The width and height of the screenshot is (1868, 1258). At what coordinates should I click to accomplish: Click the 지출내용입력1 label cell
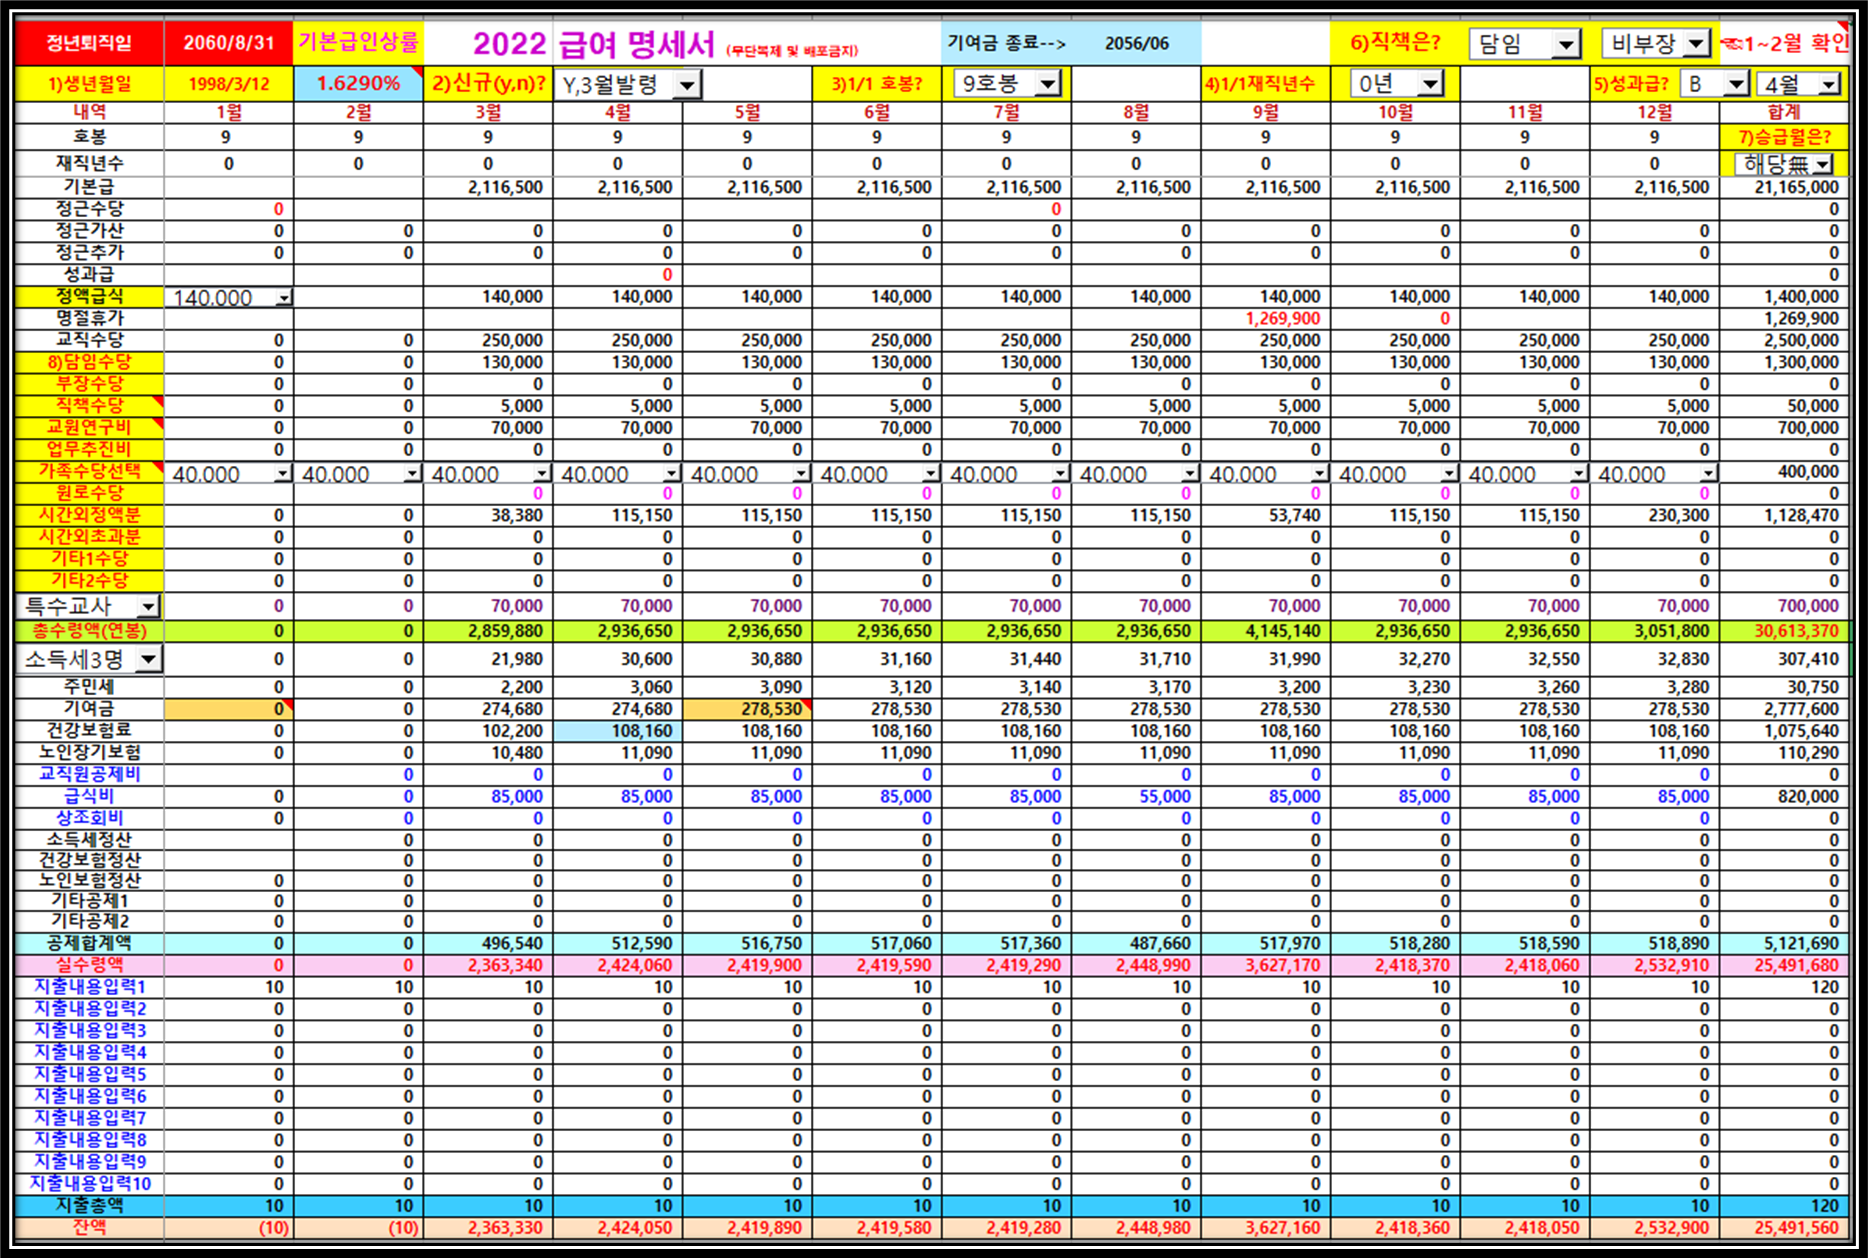pyautogui.click(x=90, y=987)
